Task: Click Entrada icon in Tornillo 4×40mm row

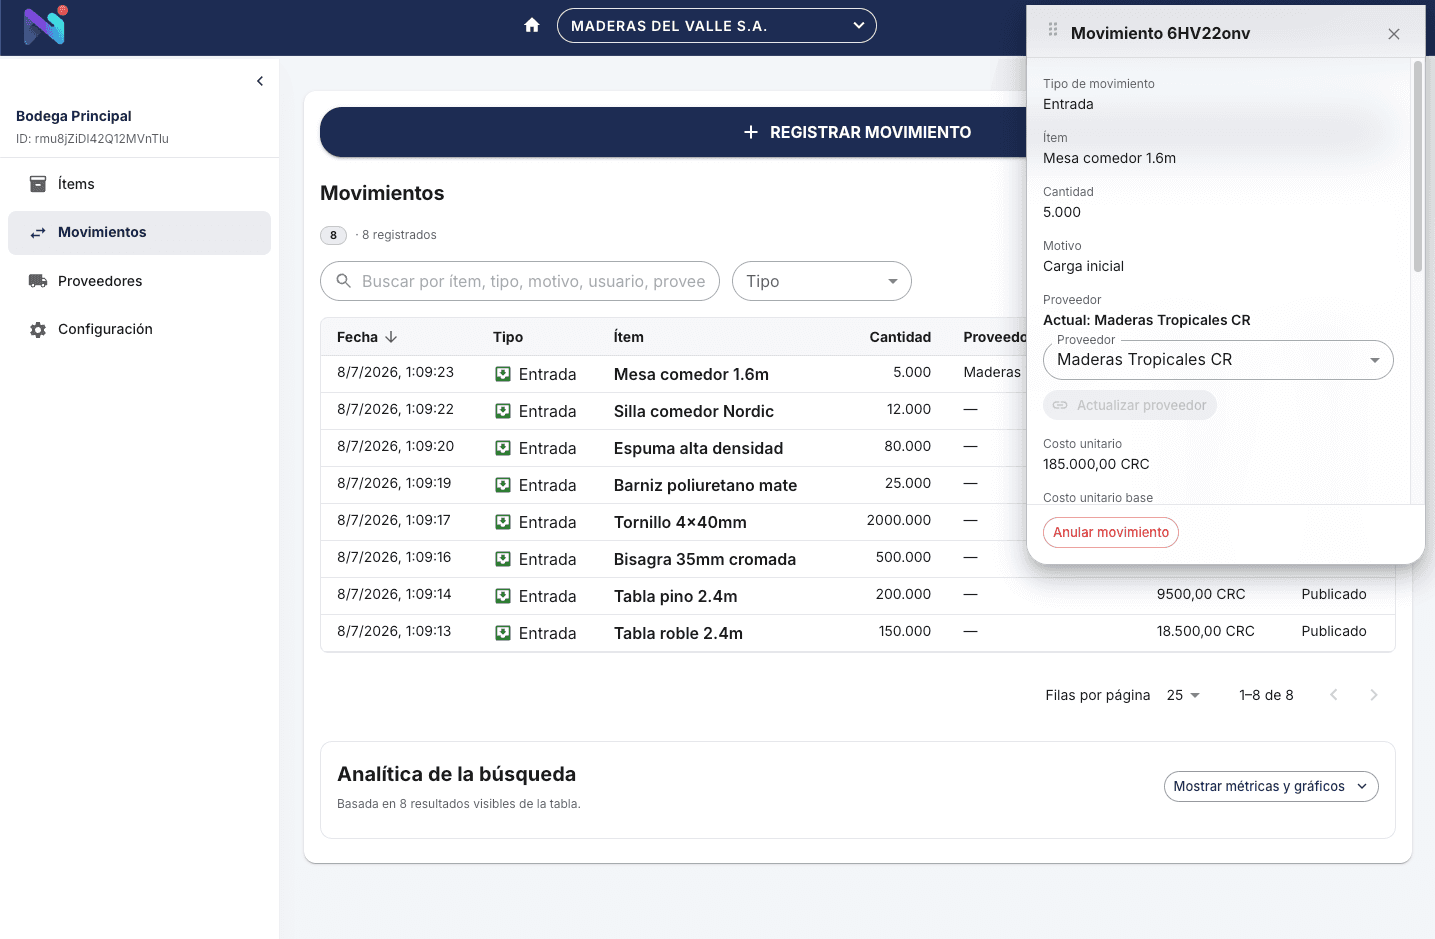Action: (x=503, y=522)
